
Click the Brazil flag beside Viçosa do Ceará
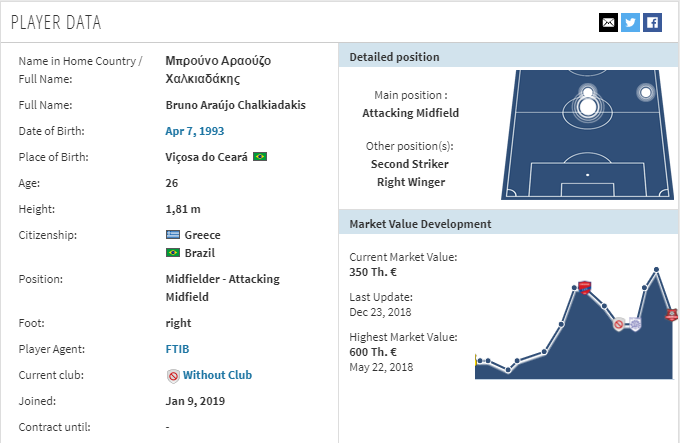(260, 156)
